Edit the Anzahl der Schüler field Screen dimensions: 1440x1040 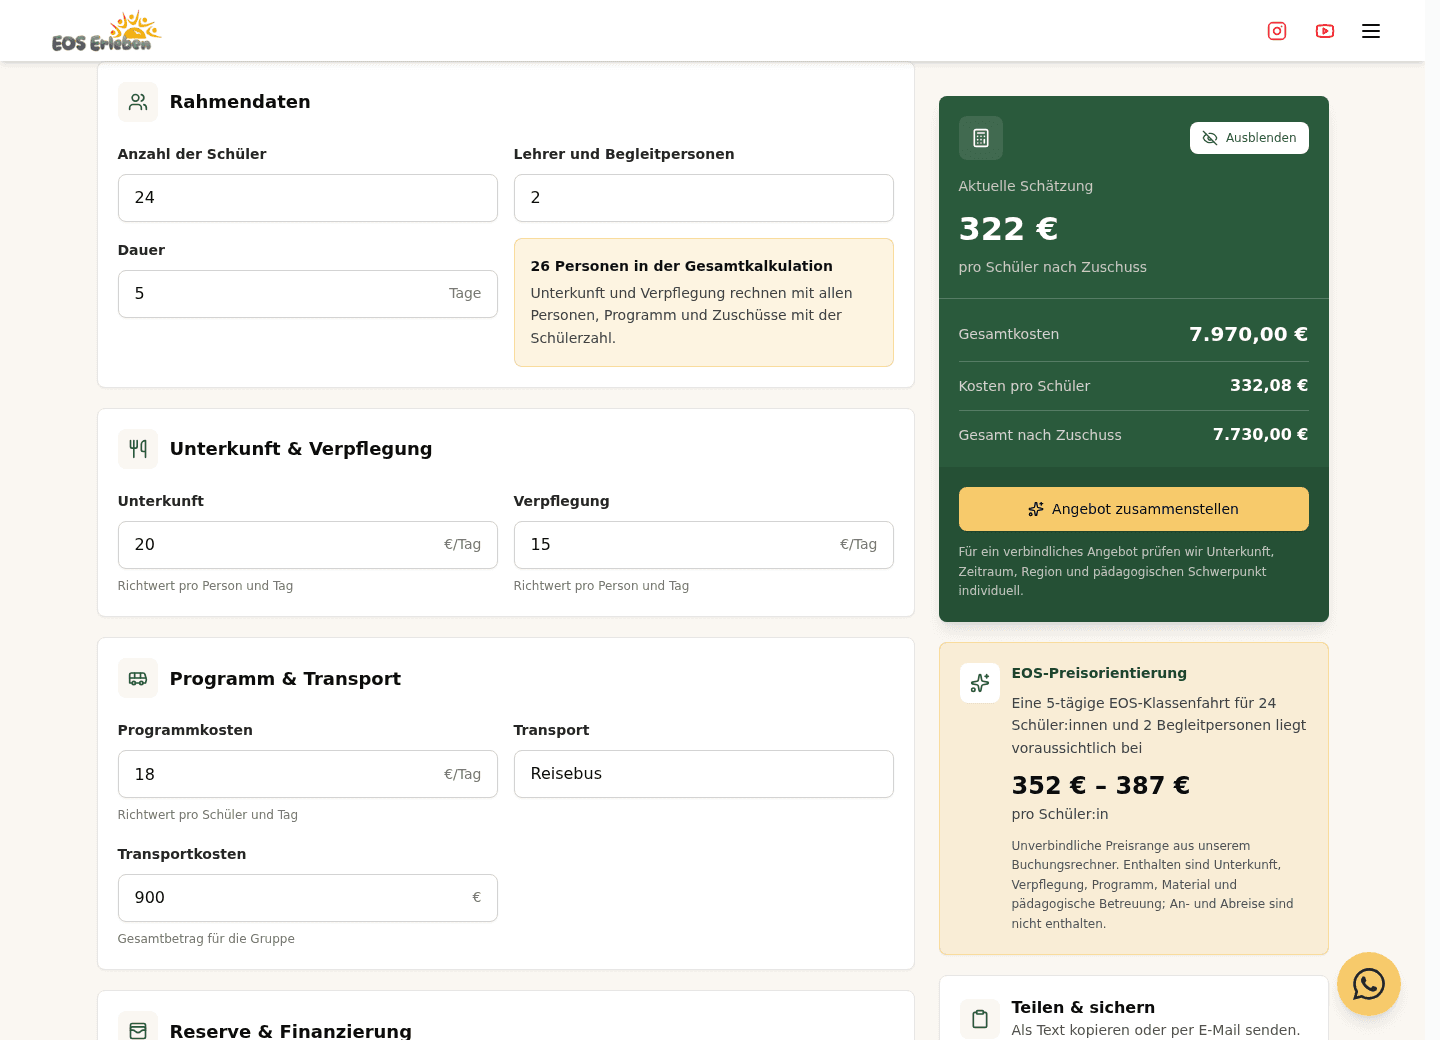308,198
